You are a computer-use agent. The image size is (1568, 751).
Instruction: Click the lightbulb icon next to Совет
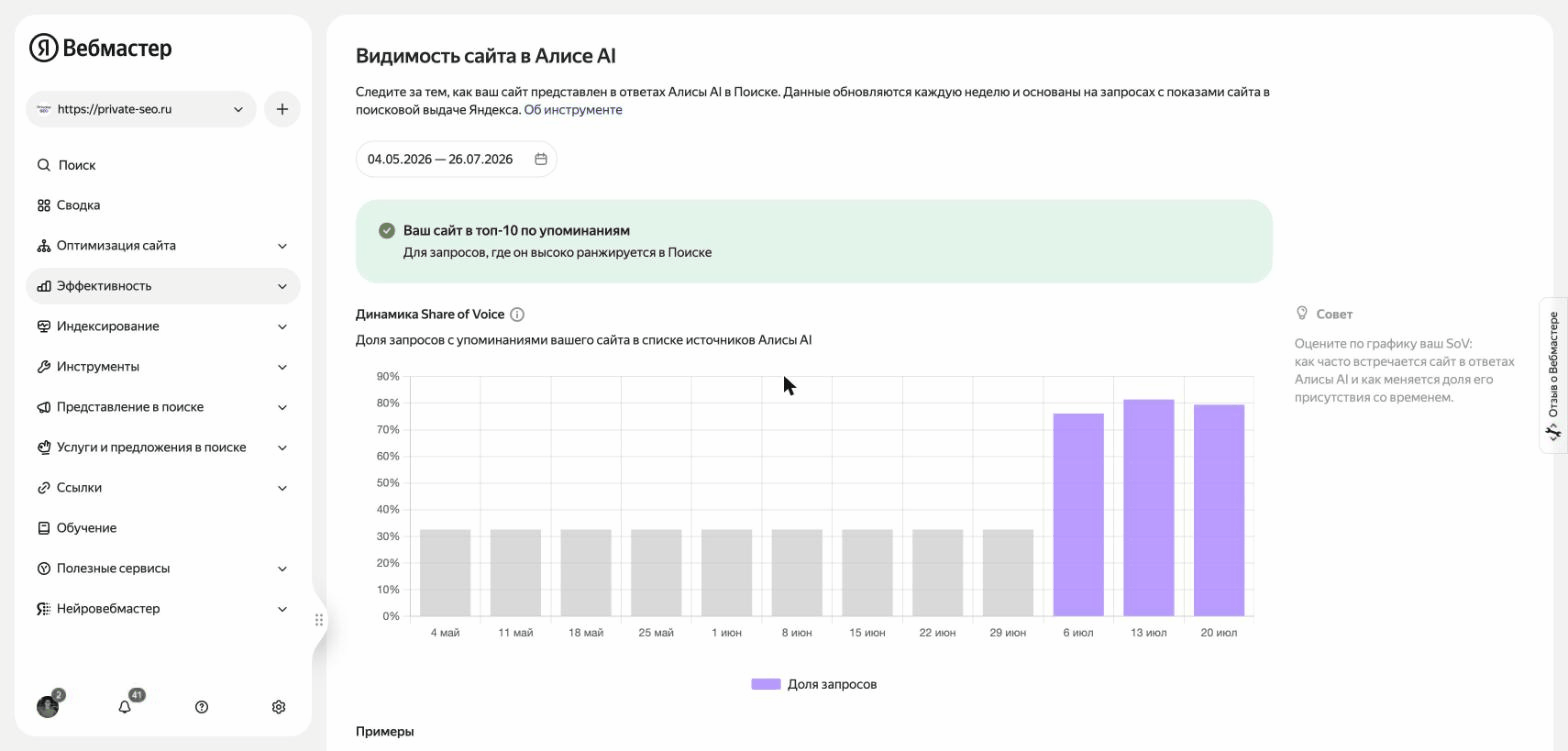(x=1302, y=313)
